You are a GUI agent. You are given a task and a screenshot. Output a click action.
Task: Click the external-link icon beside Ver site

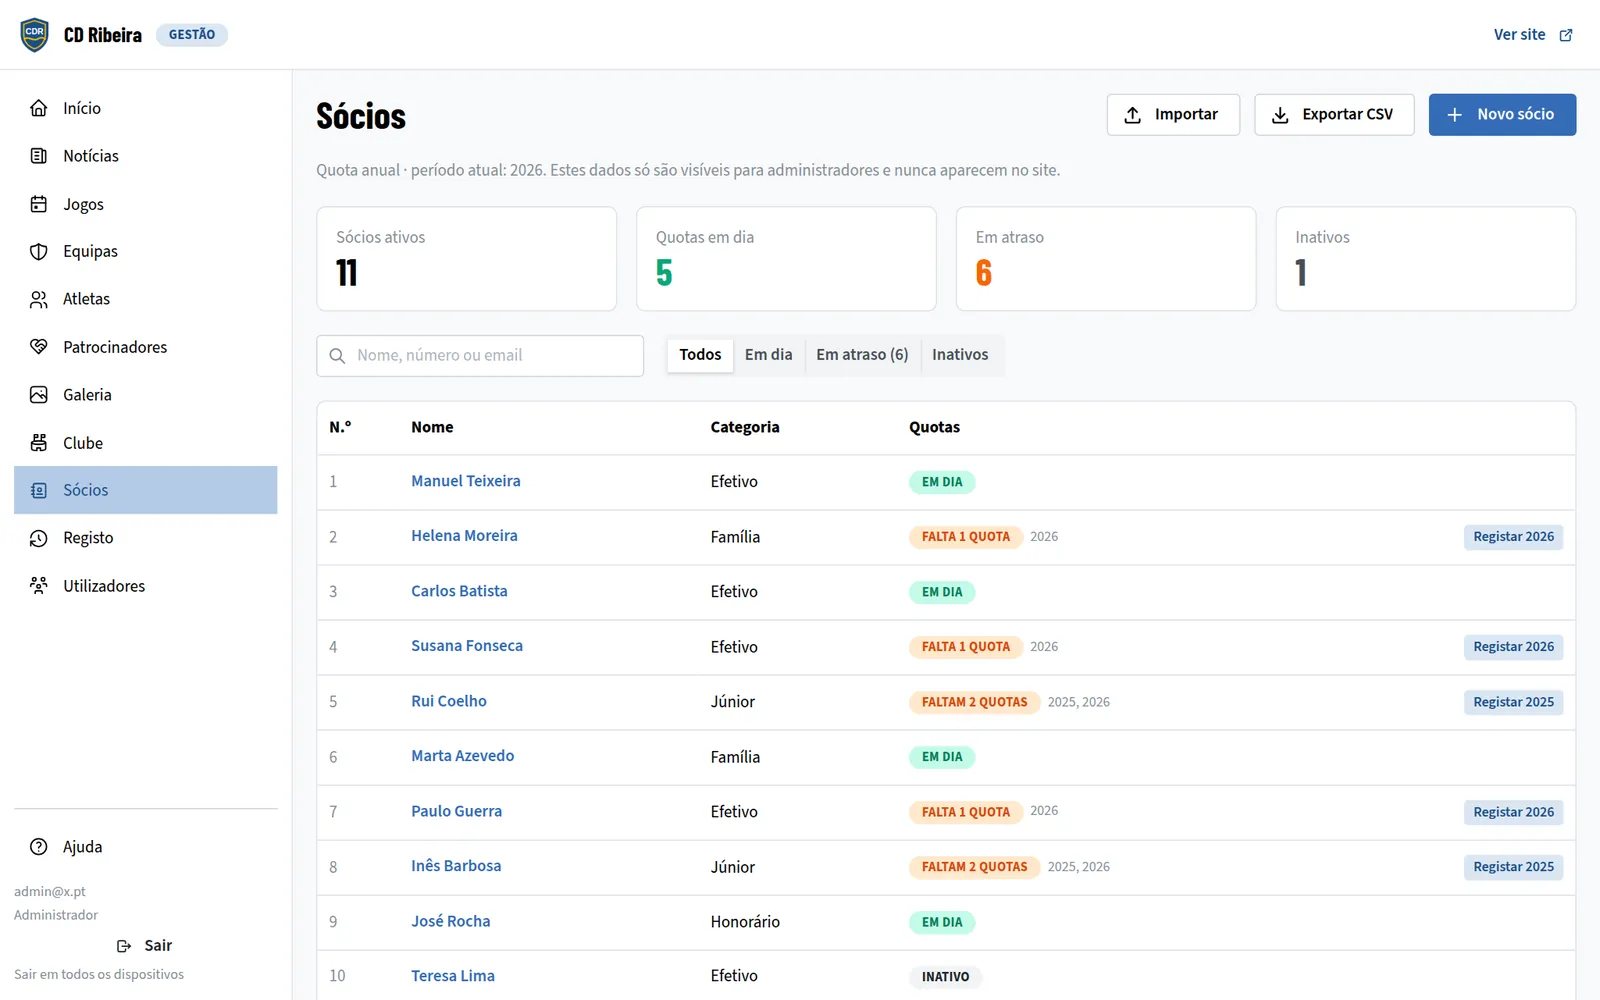[1566, 35]
